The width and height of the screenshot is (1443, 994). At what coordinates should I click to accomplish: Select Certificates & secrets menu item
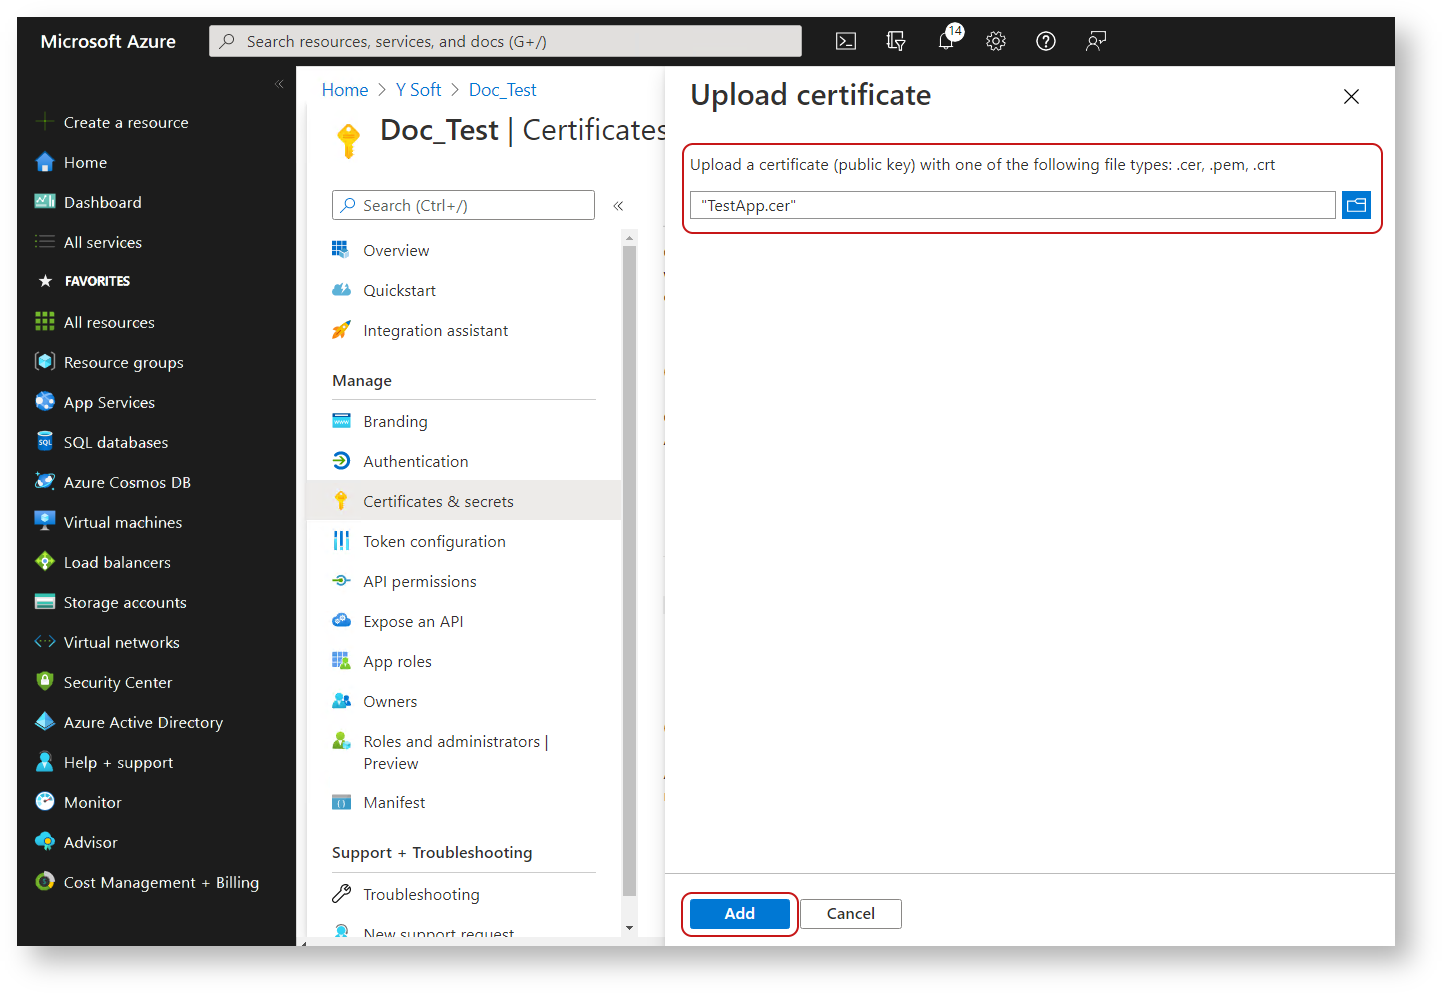pyautogui.click(x=464, y=501)
